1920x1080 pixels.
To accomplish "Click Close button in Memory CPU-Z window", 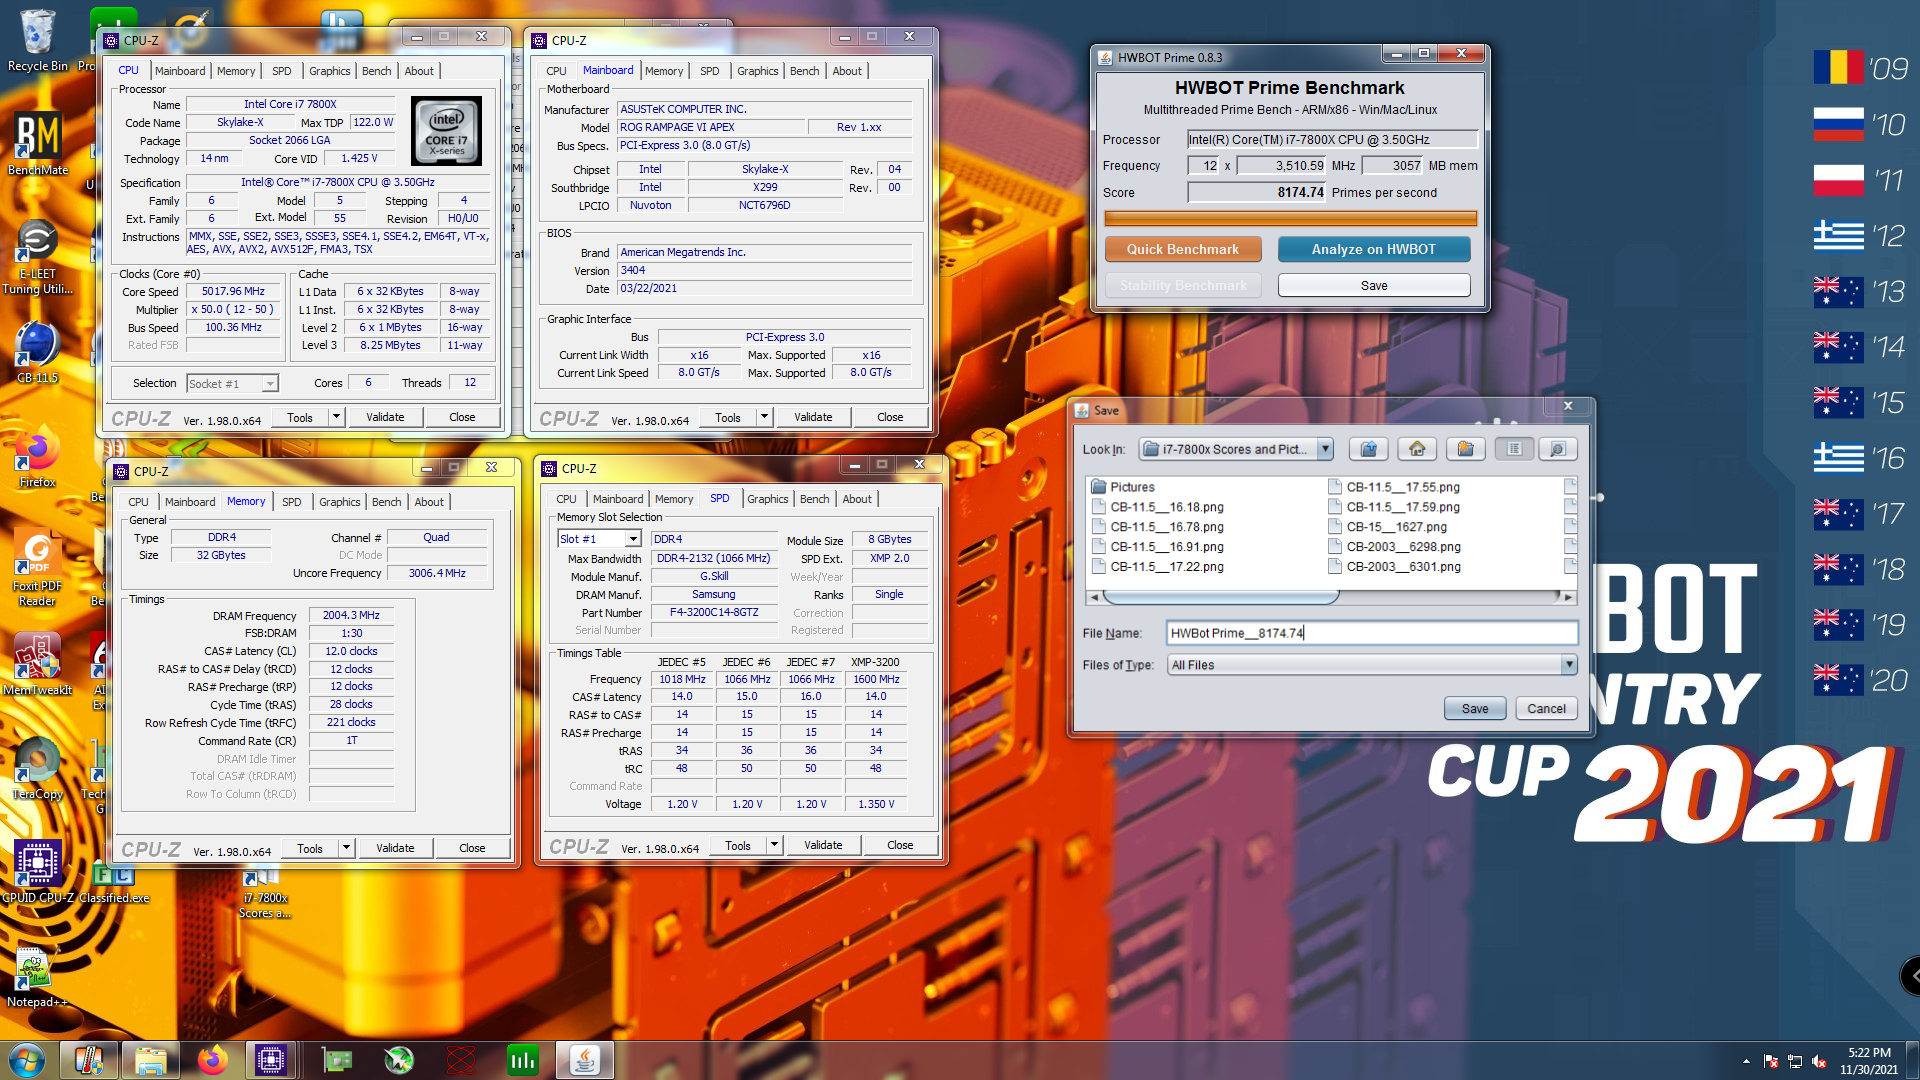I will [472, 848].
